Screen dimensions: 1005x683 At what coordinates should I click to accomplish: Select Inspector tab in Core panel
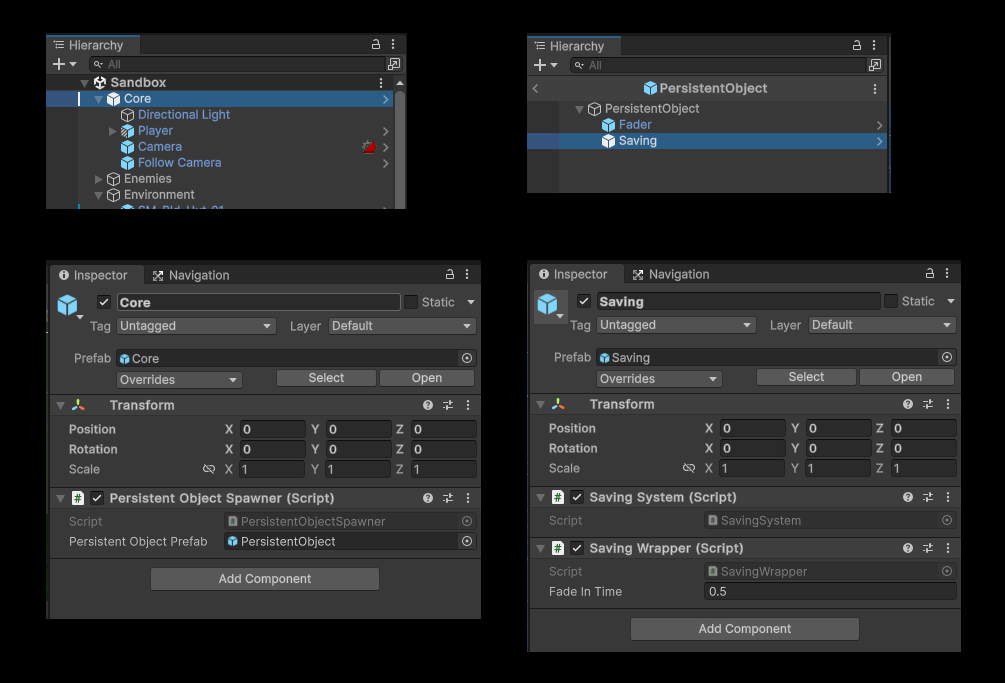tap(94, 276)
